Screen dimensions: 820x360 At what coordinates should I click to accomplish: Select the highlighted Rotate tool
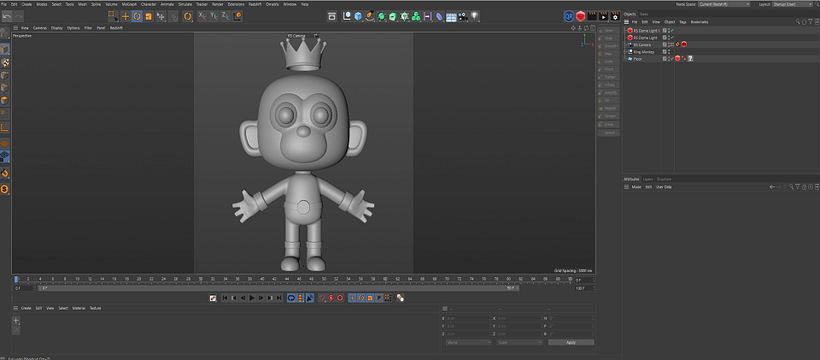tap(137, 16)
